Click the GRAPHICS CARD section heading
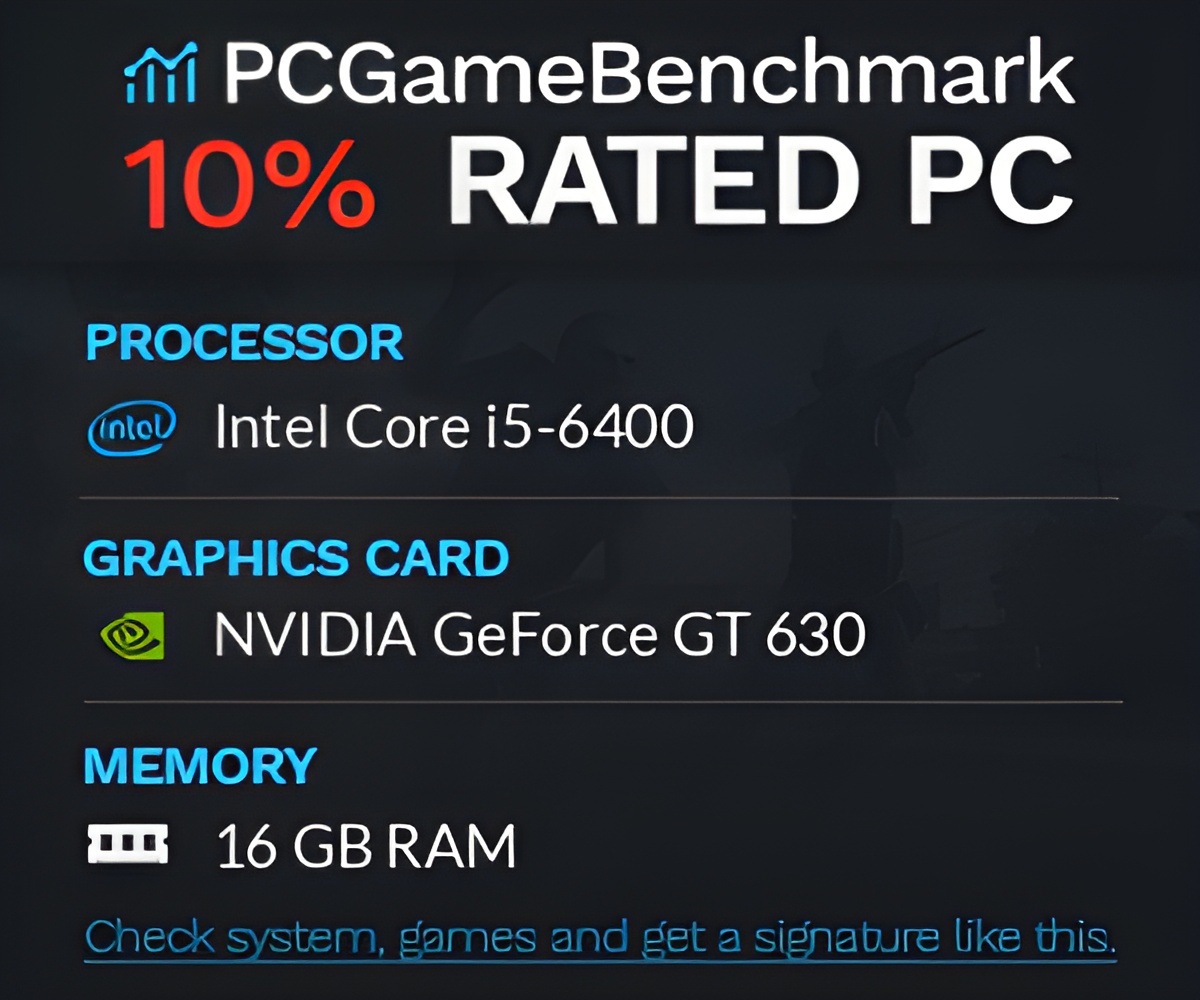1200x1000 pixels. tap(296, 558)
